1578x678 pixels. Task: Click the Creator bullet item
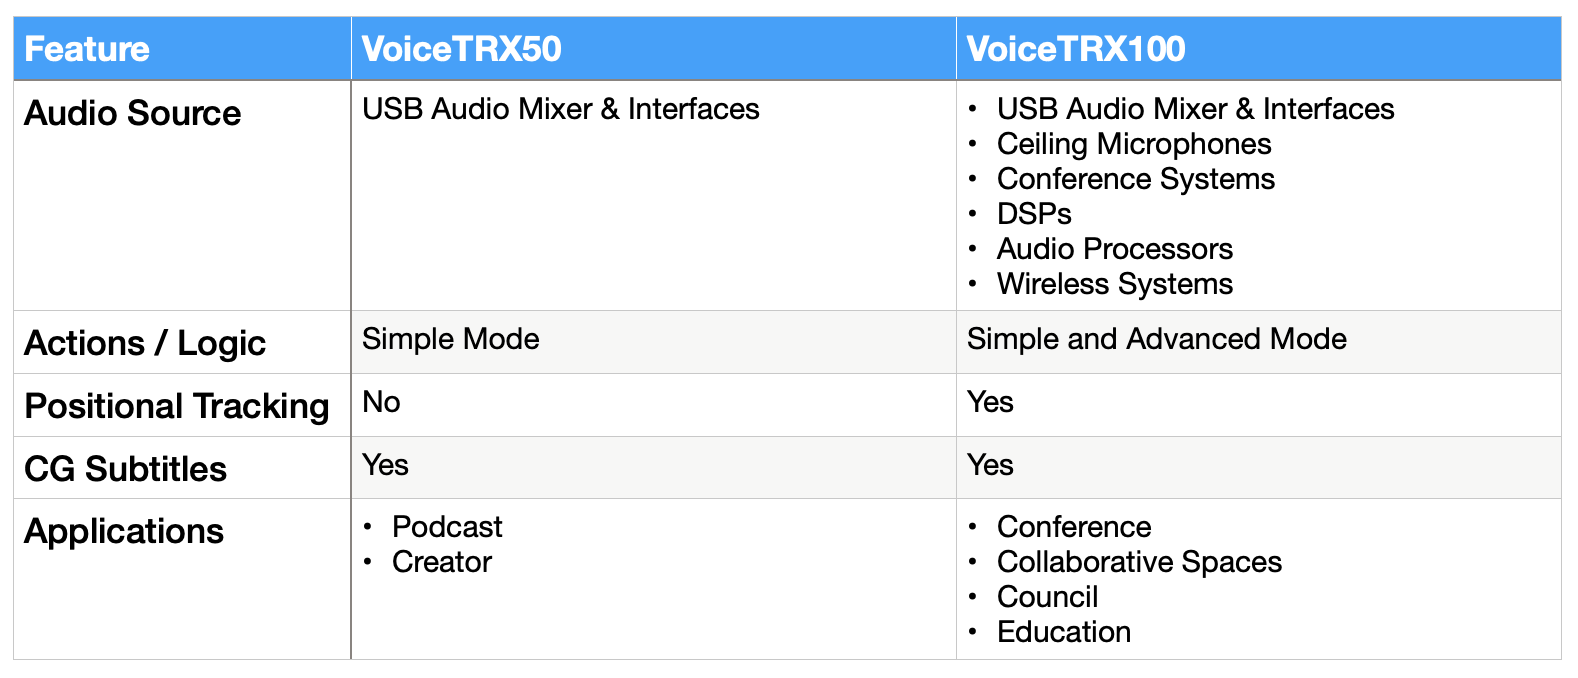click(x=441, y=562)
